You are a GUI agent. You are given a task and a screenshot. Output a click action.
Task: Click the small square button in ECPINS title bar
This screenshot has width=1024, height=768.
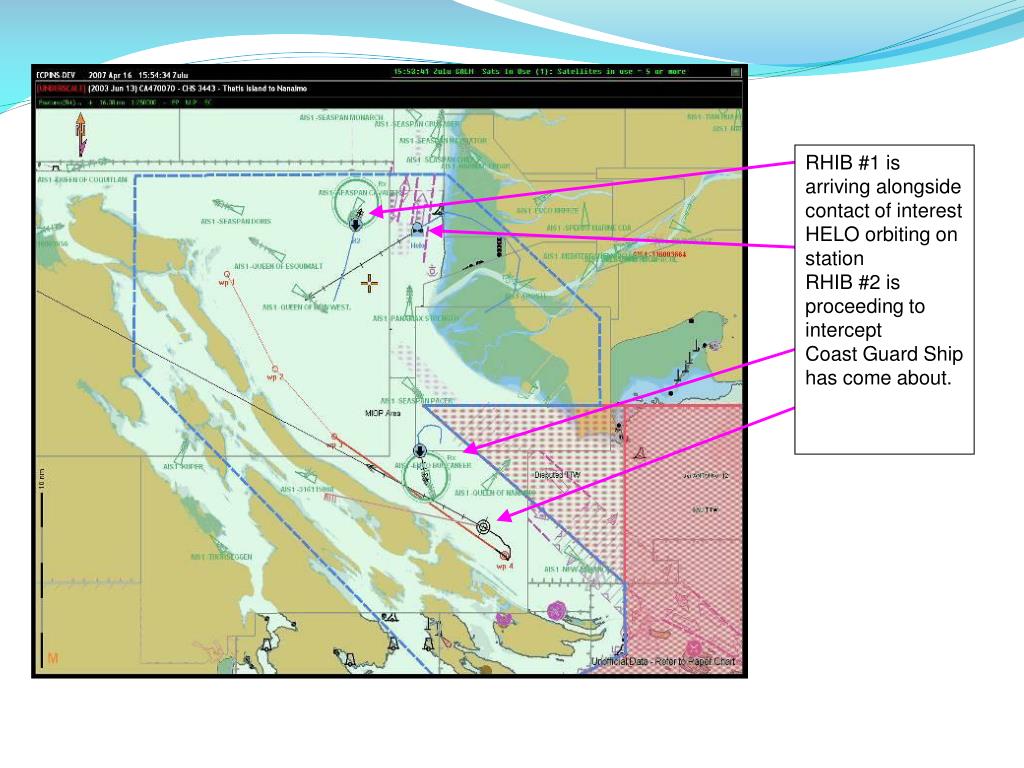[x=736, y=72]
